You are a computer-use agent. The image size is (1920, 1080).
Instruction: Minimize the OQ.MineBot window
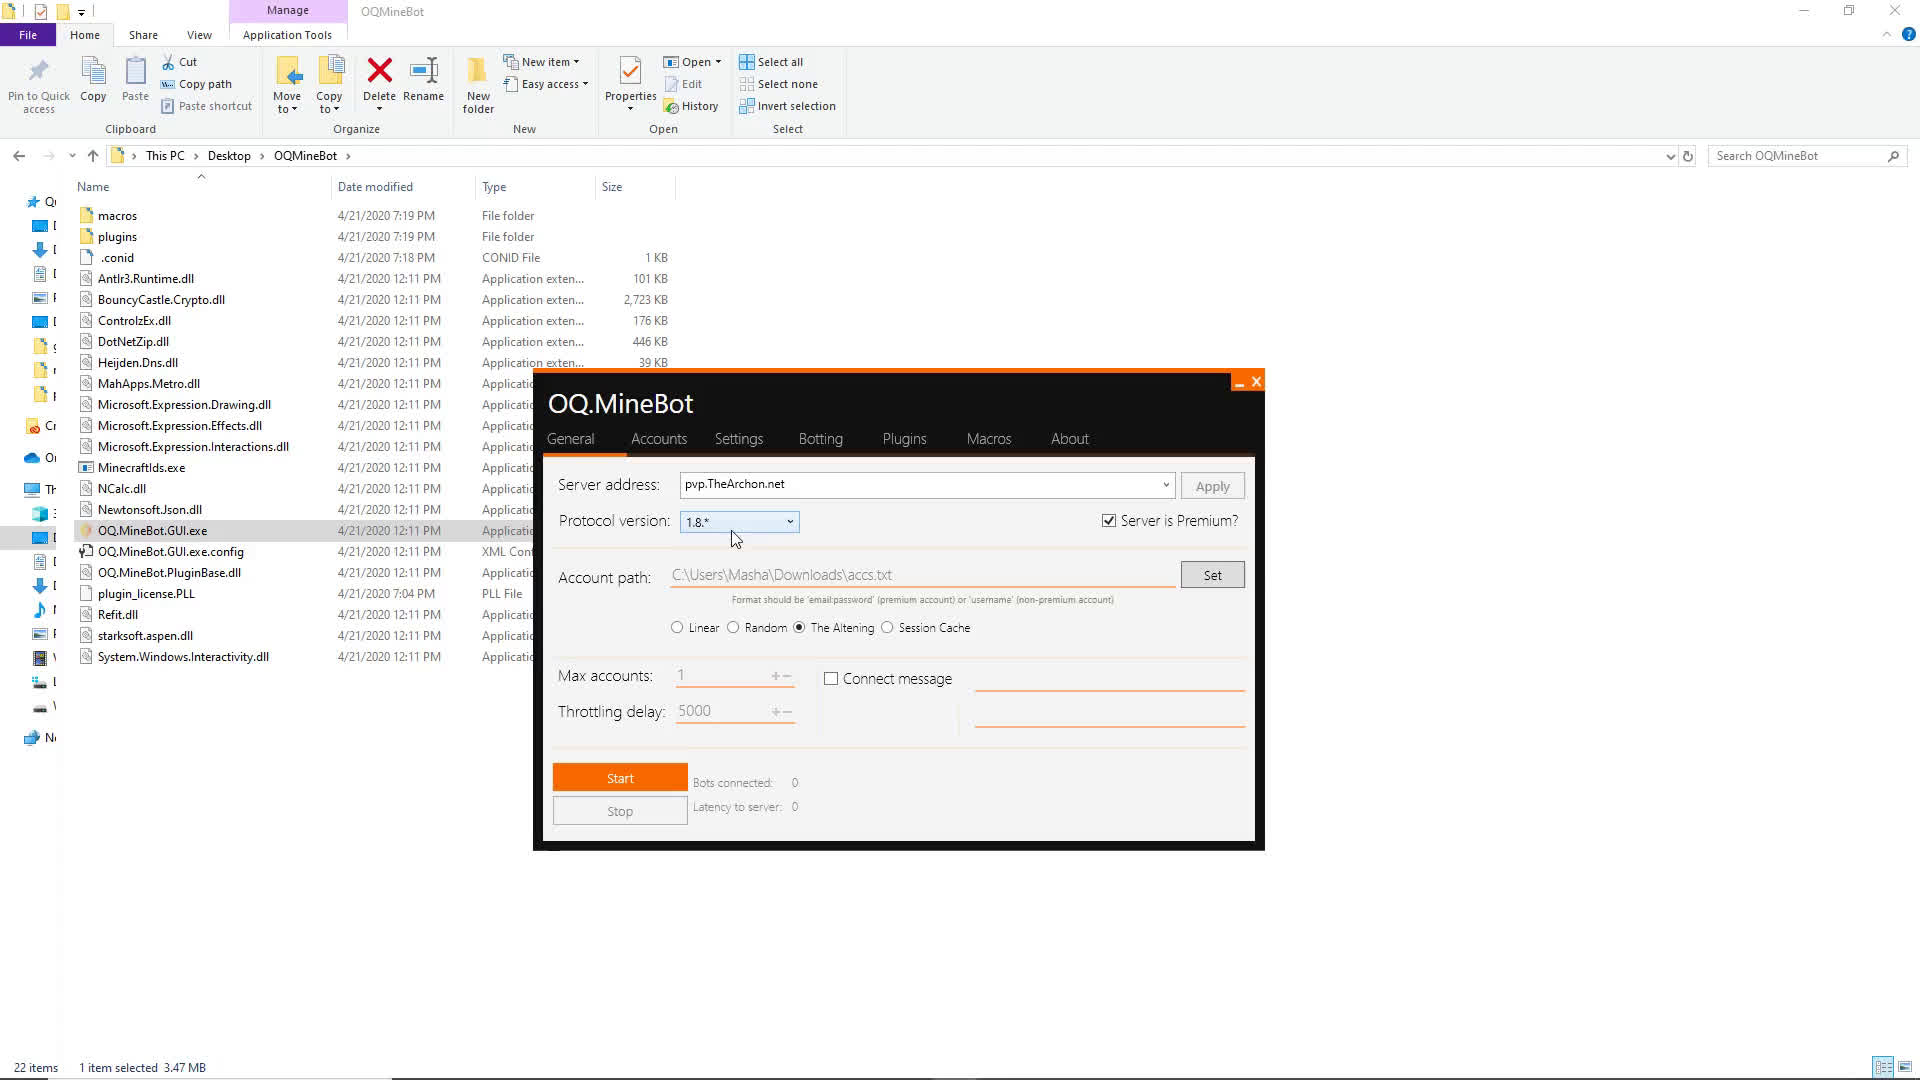pos(1239,382)
